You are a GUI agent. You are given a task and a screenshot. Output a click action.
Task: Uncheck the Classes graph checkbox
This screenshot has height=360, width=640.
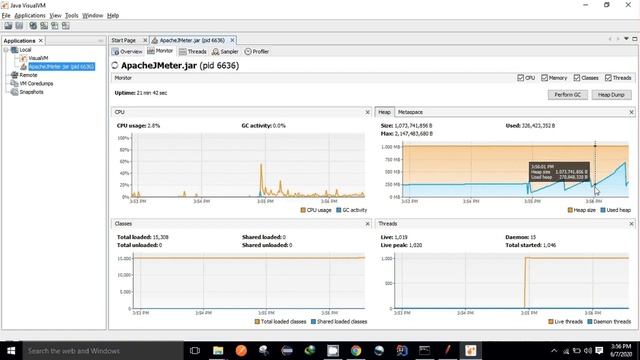[577, 78]
